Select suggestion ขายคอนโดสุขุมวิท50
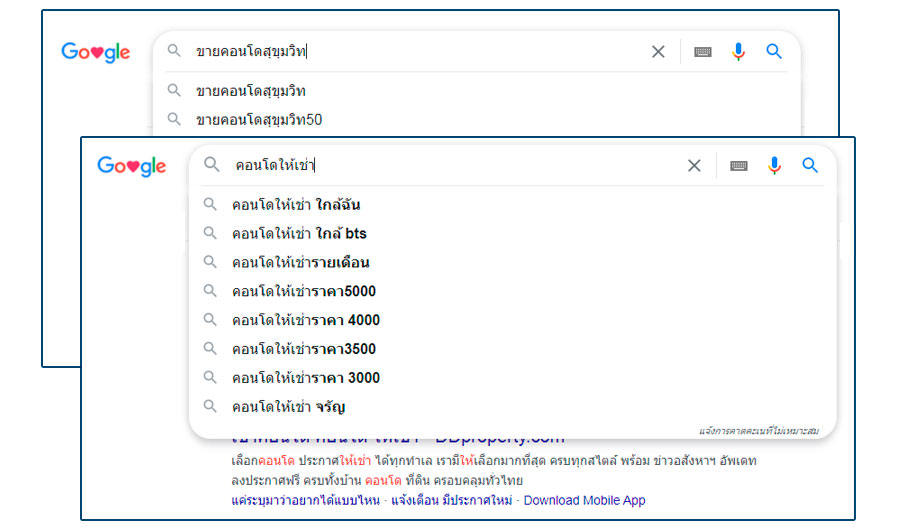The image size is (900, 527). 258,120
